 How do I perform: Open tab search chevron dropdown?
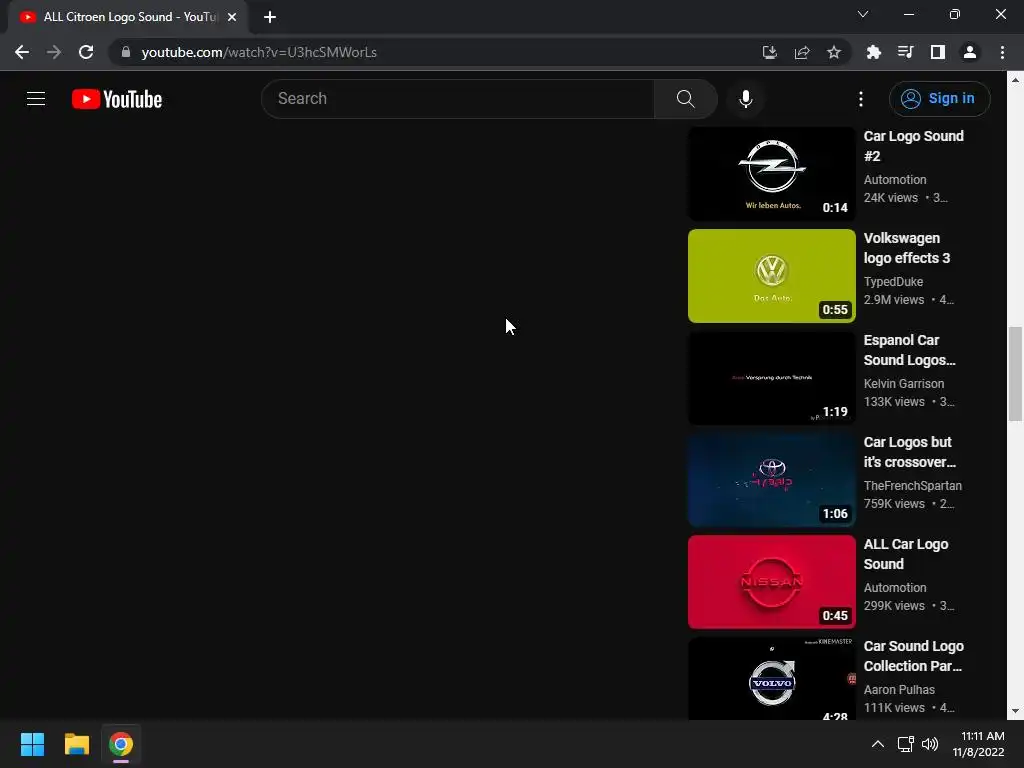pos(863,14)
